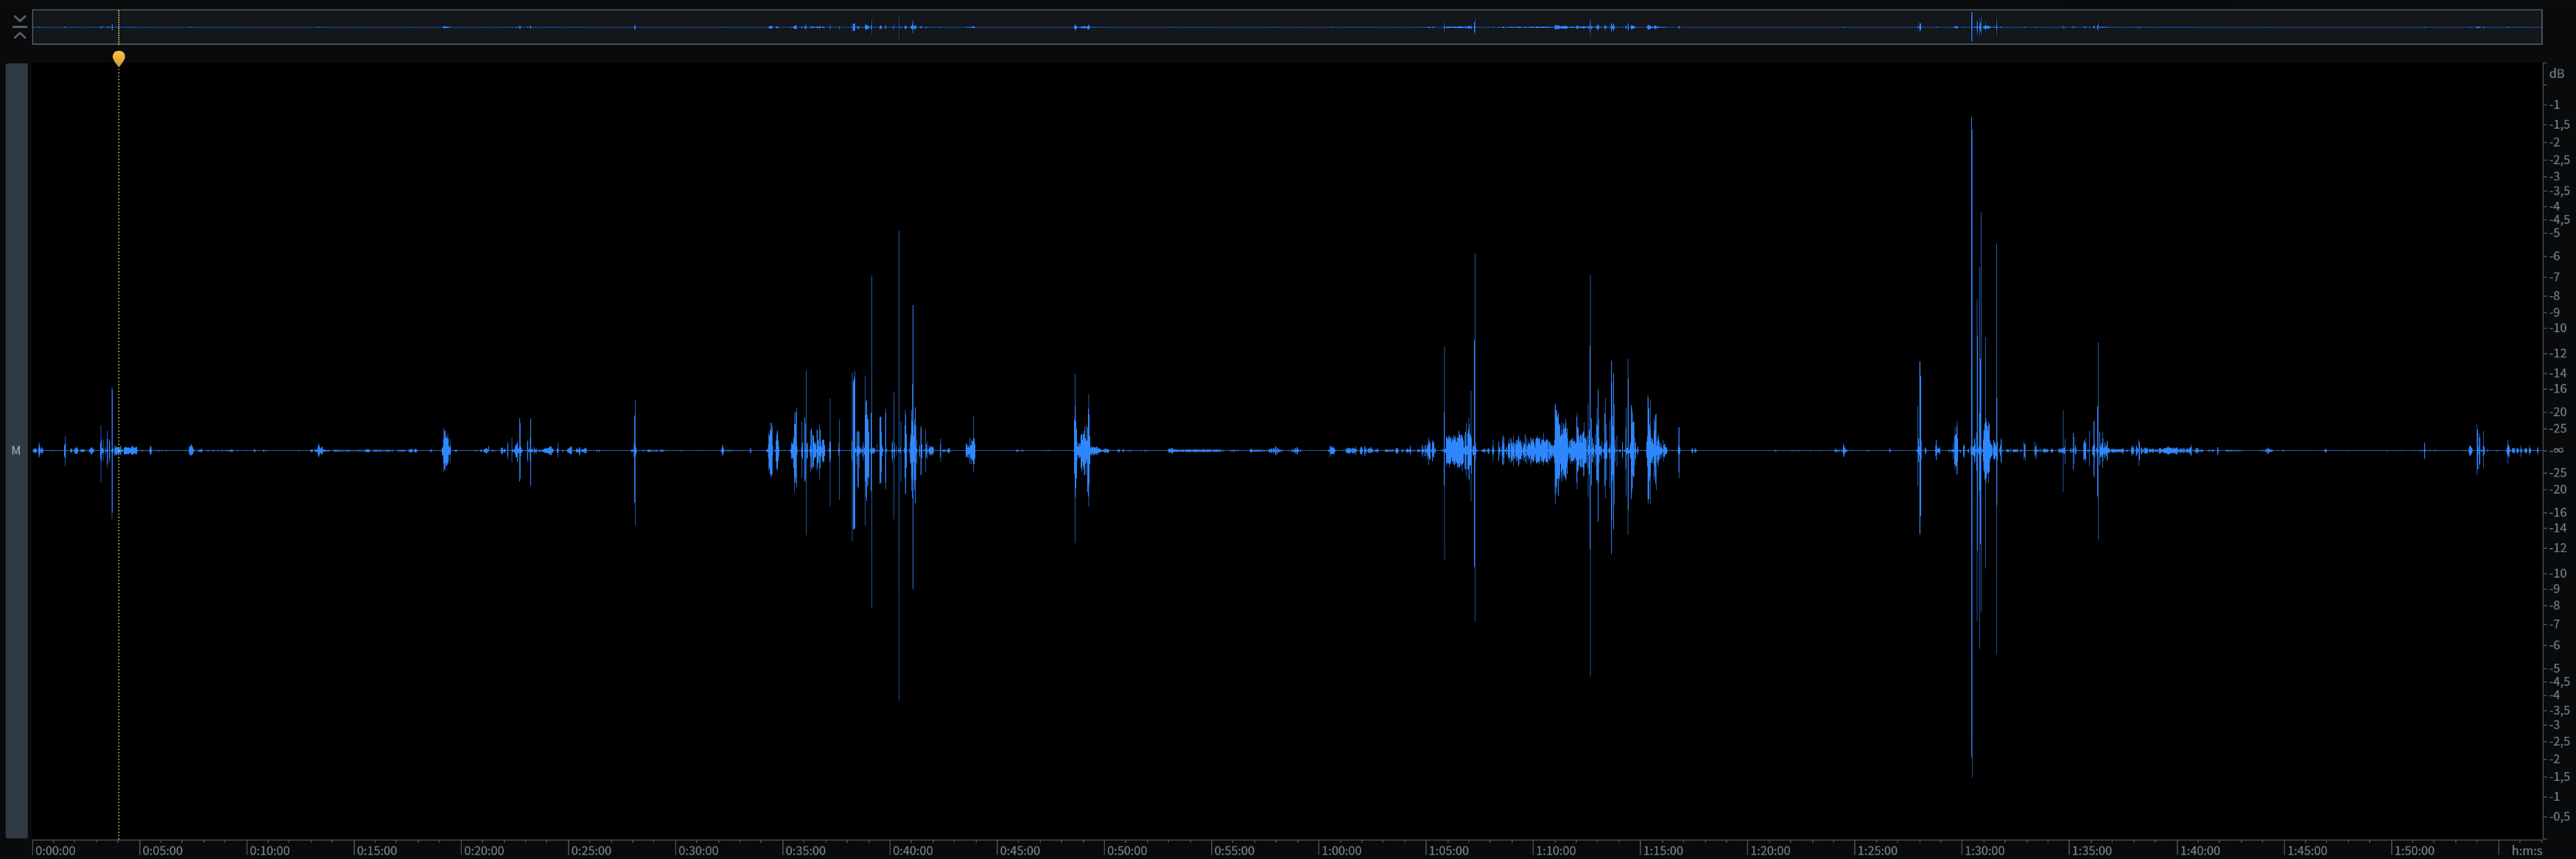Click the -∞ center label on dB scale

coord(2556,450)
